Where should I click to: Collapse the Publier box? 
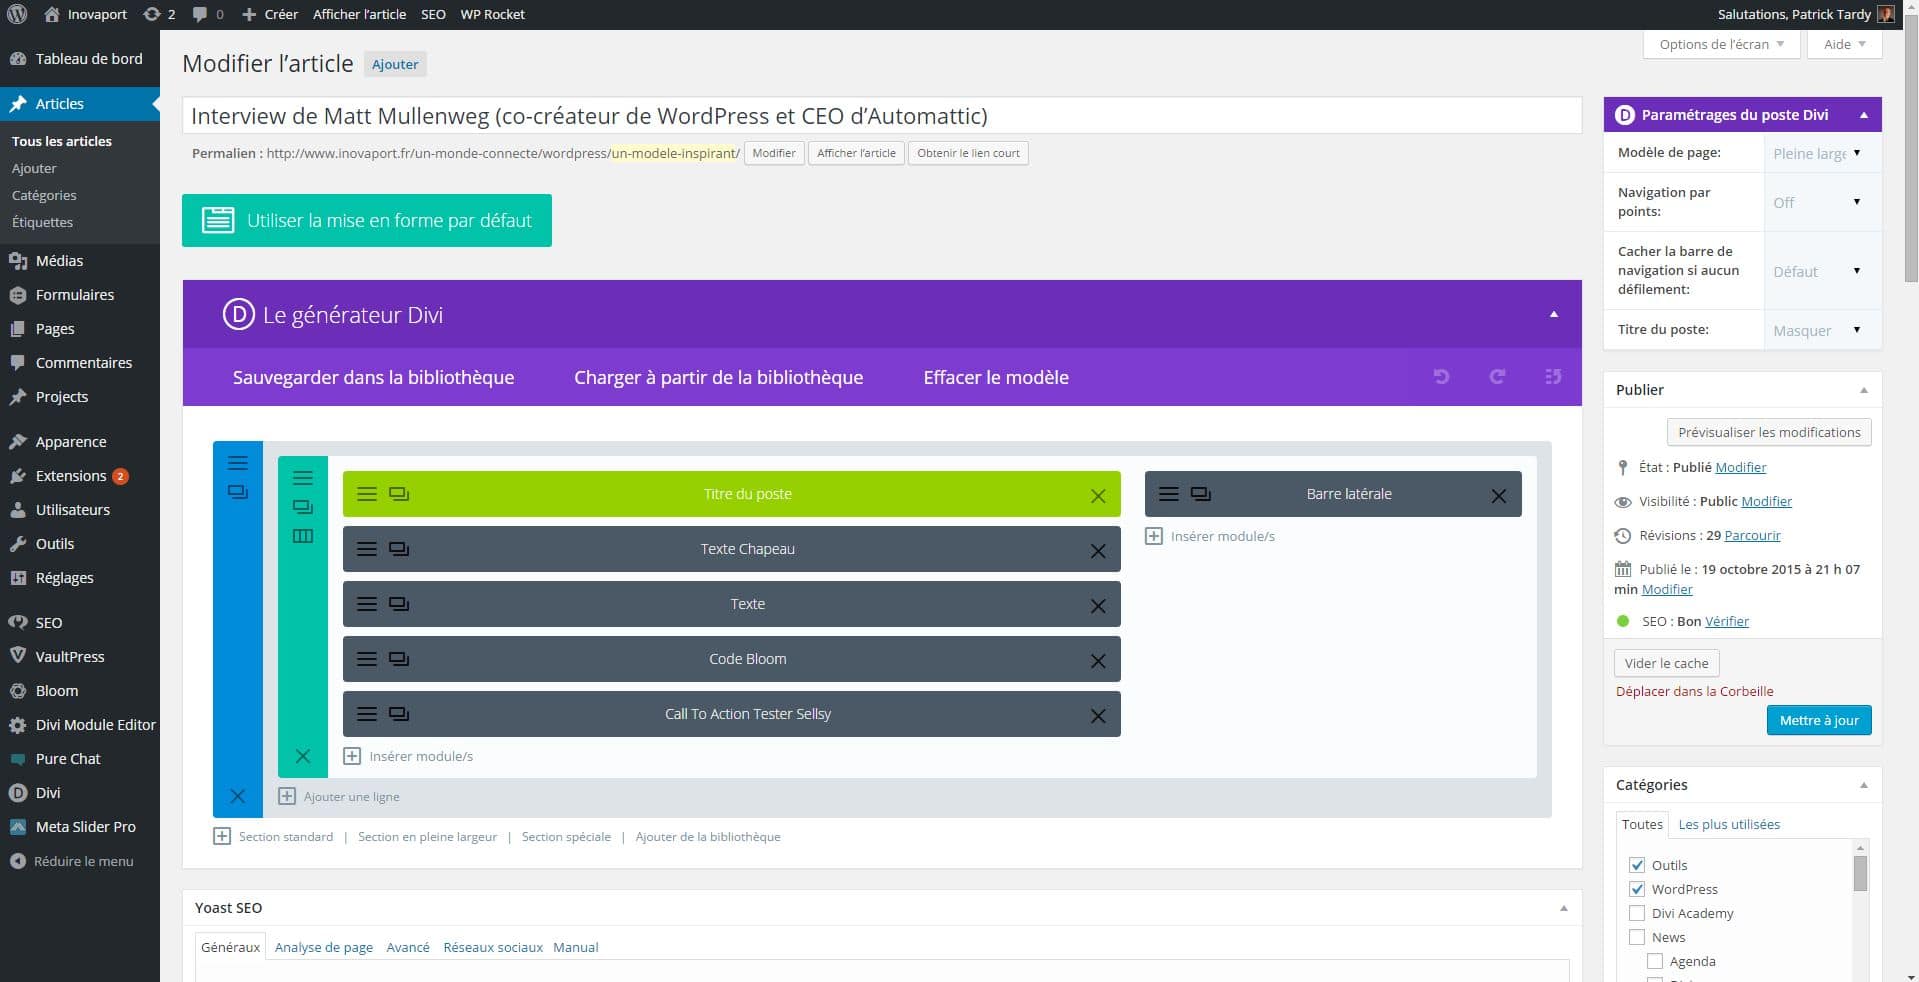[1864, 390]
